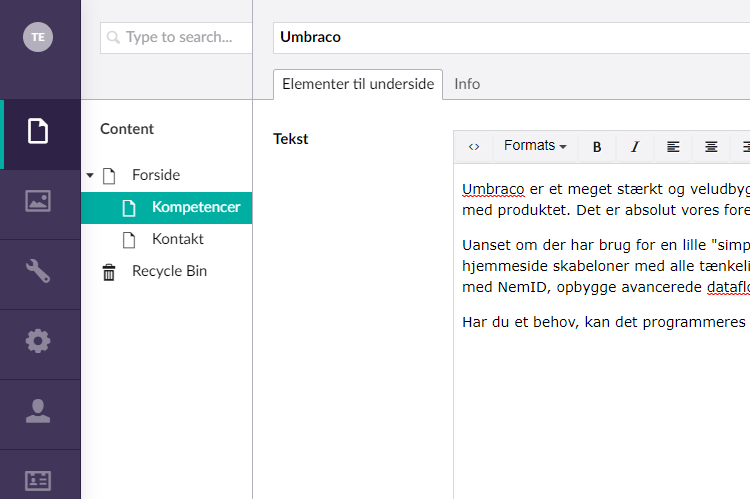Viewport: 750px width, 500px height.
Task: Open the Settings wrench section
Action: (x=38, y=271)
